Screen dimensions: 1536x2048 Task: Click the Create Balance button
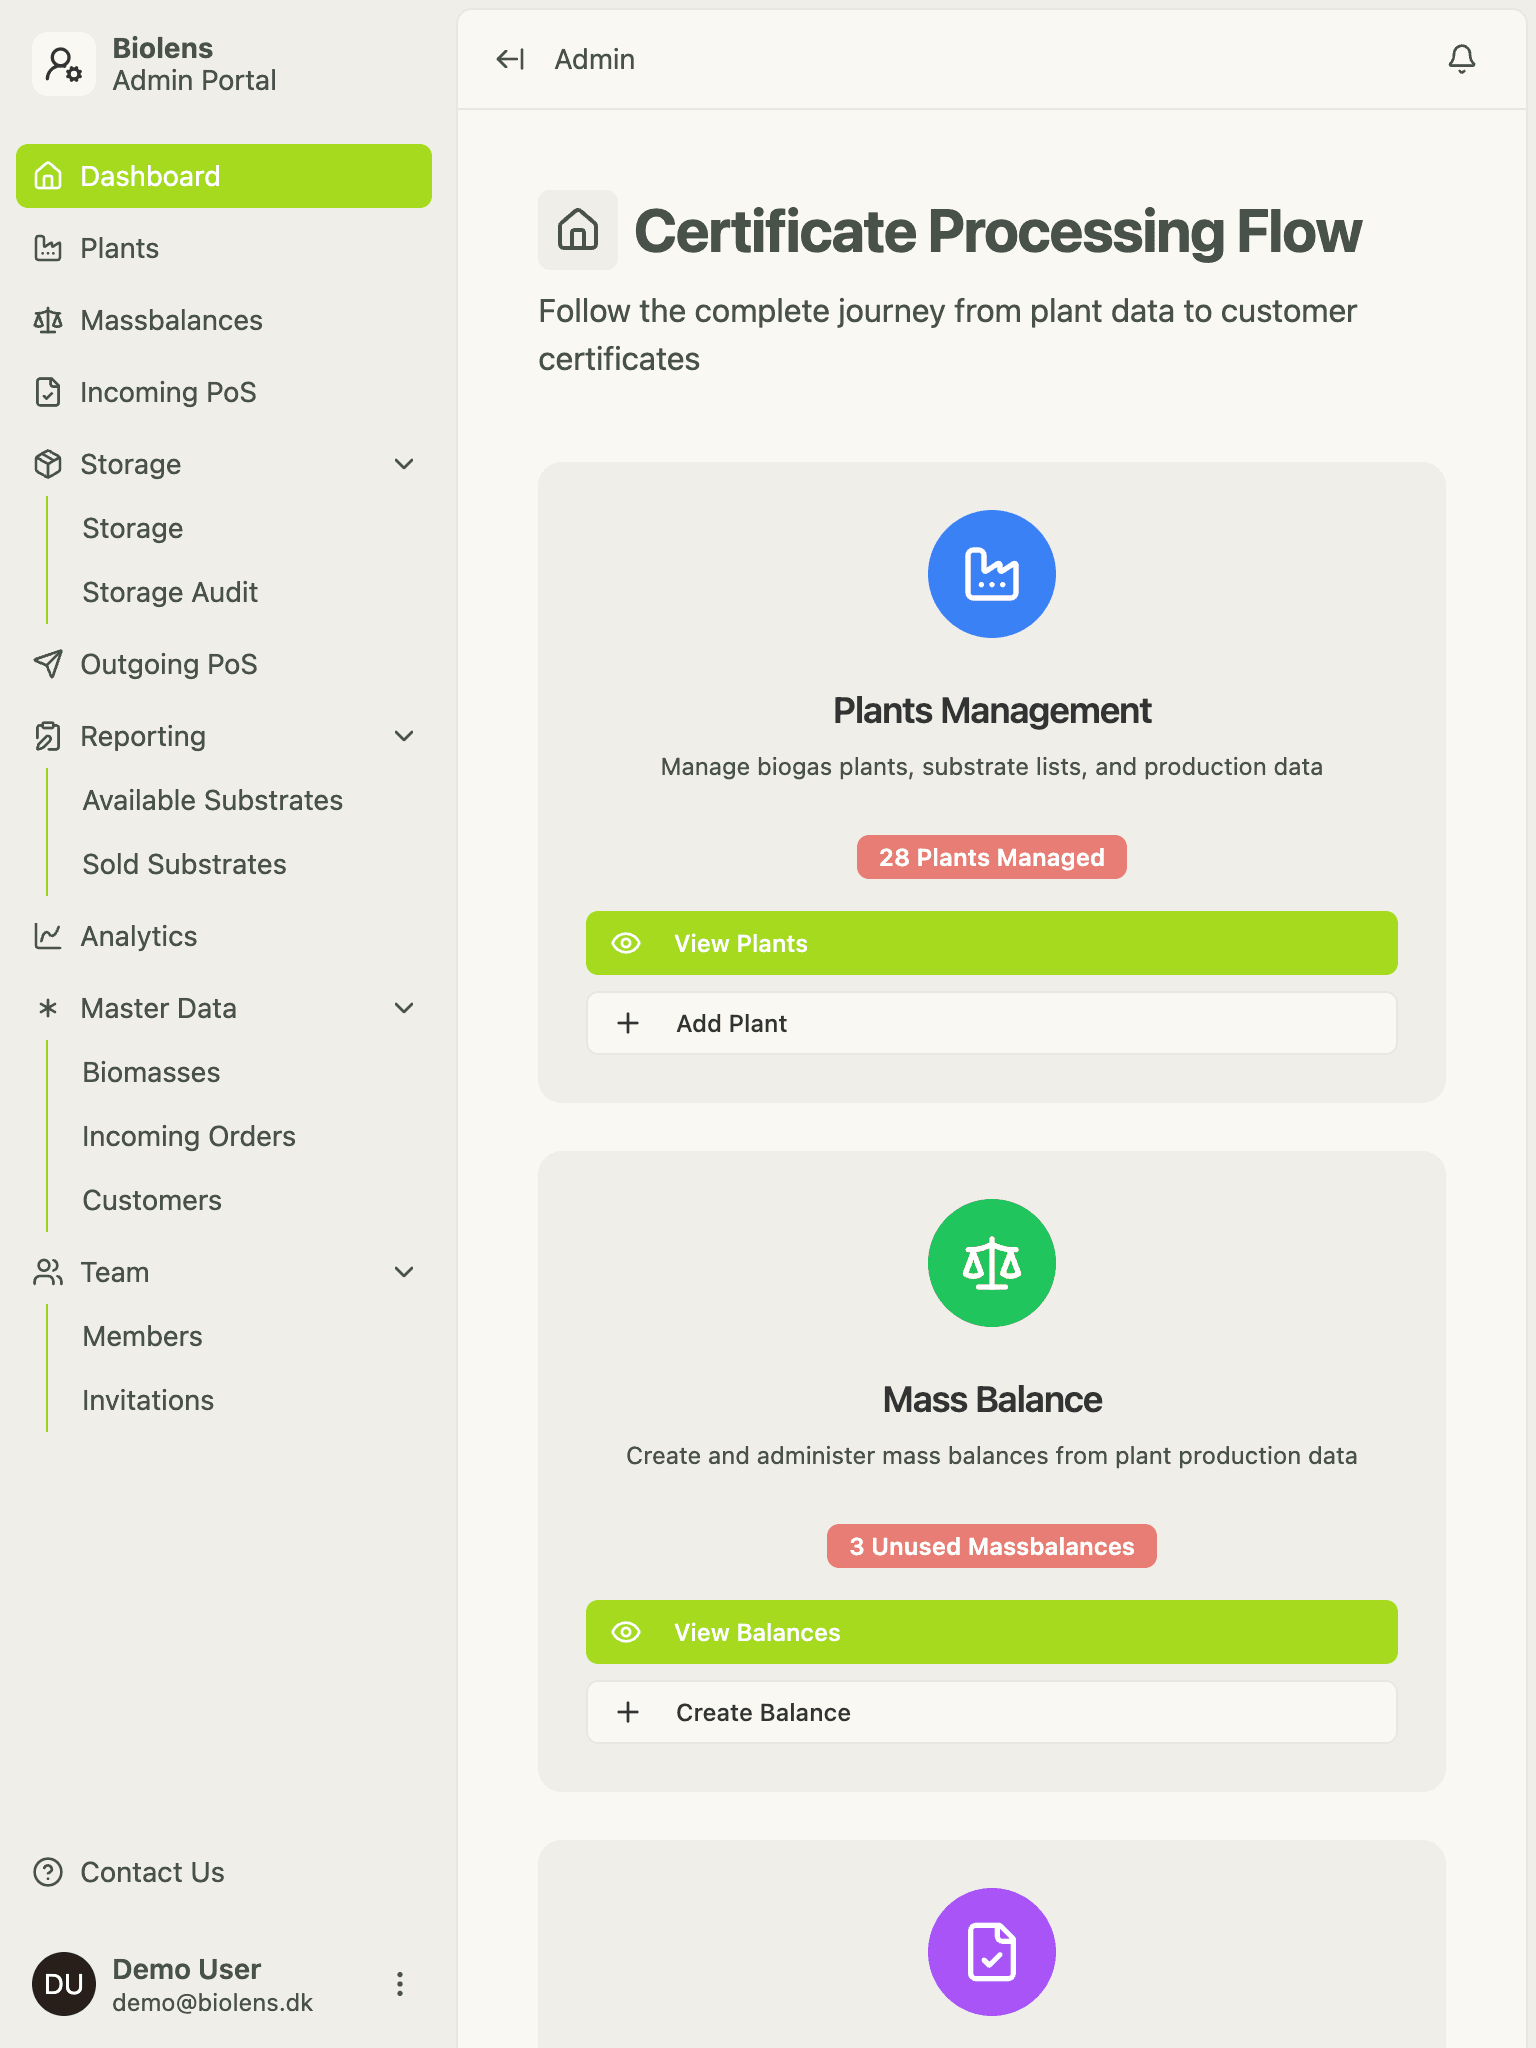991,1712
